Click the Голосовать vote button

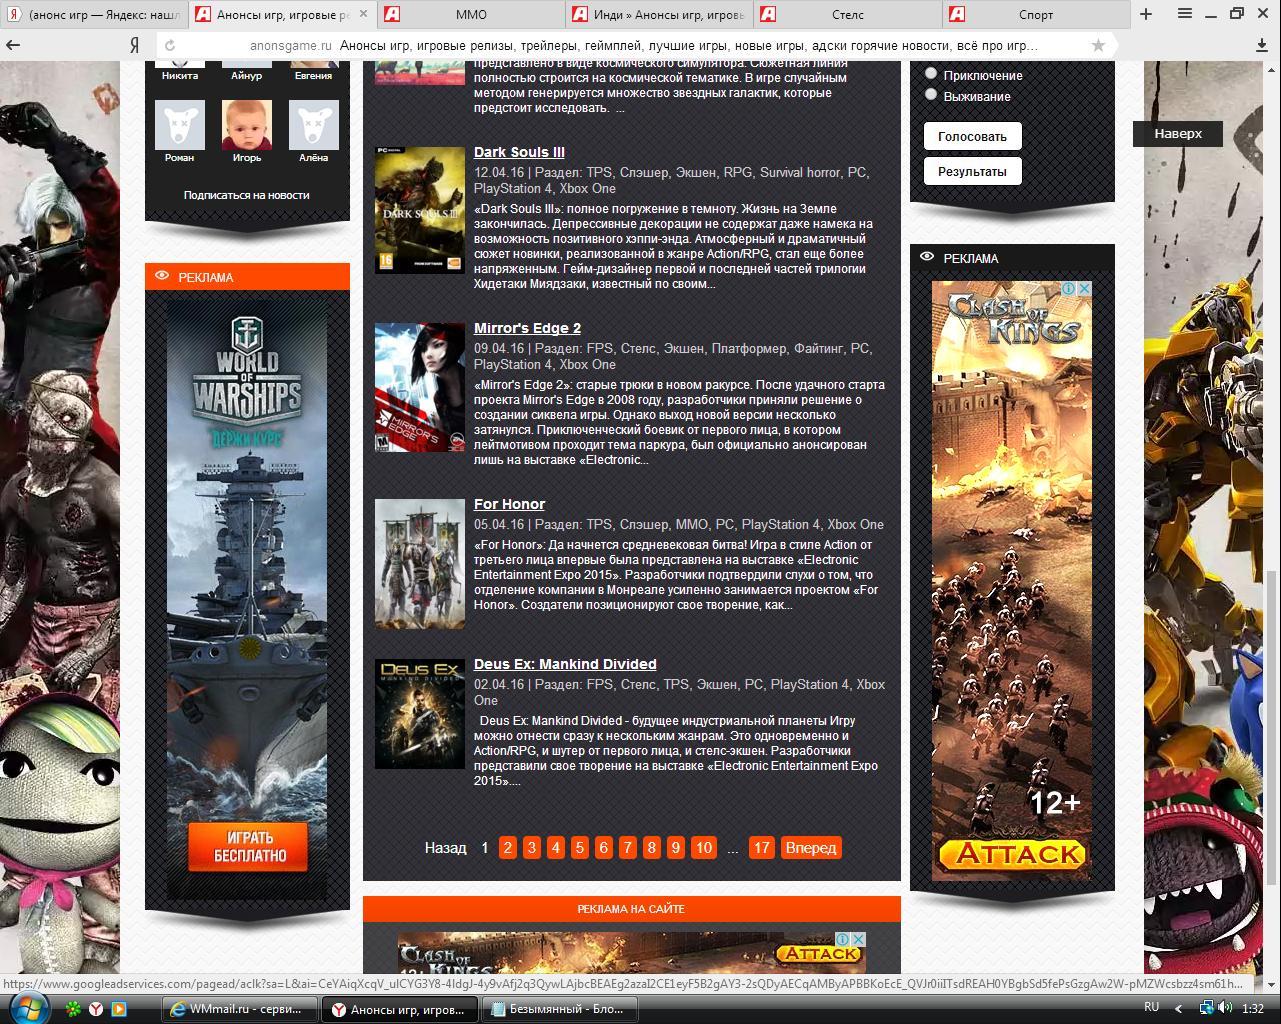(972, 136)
